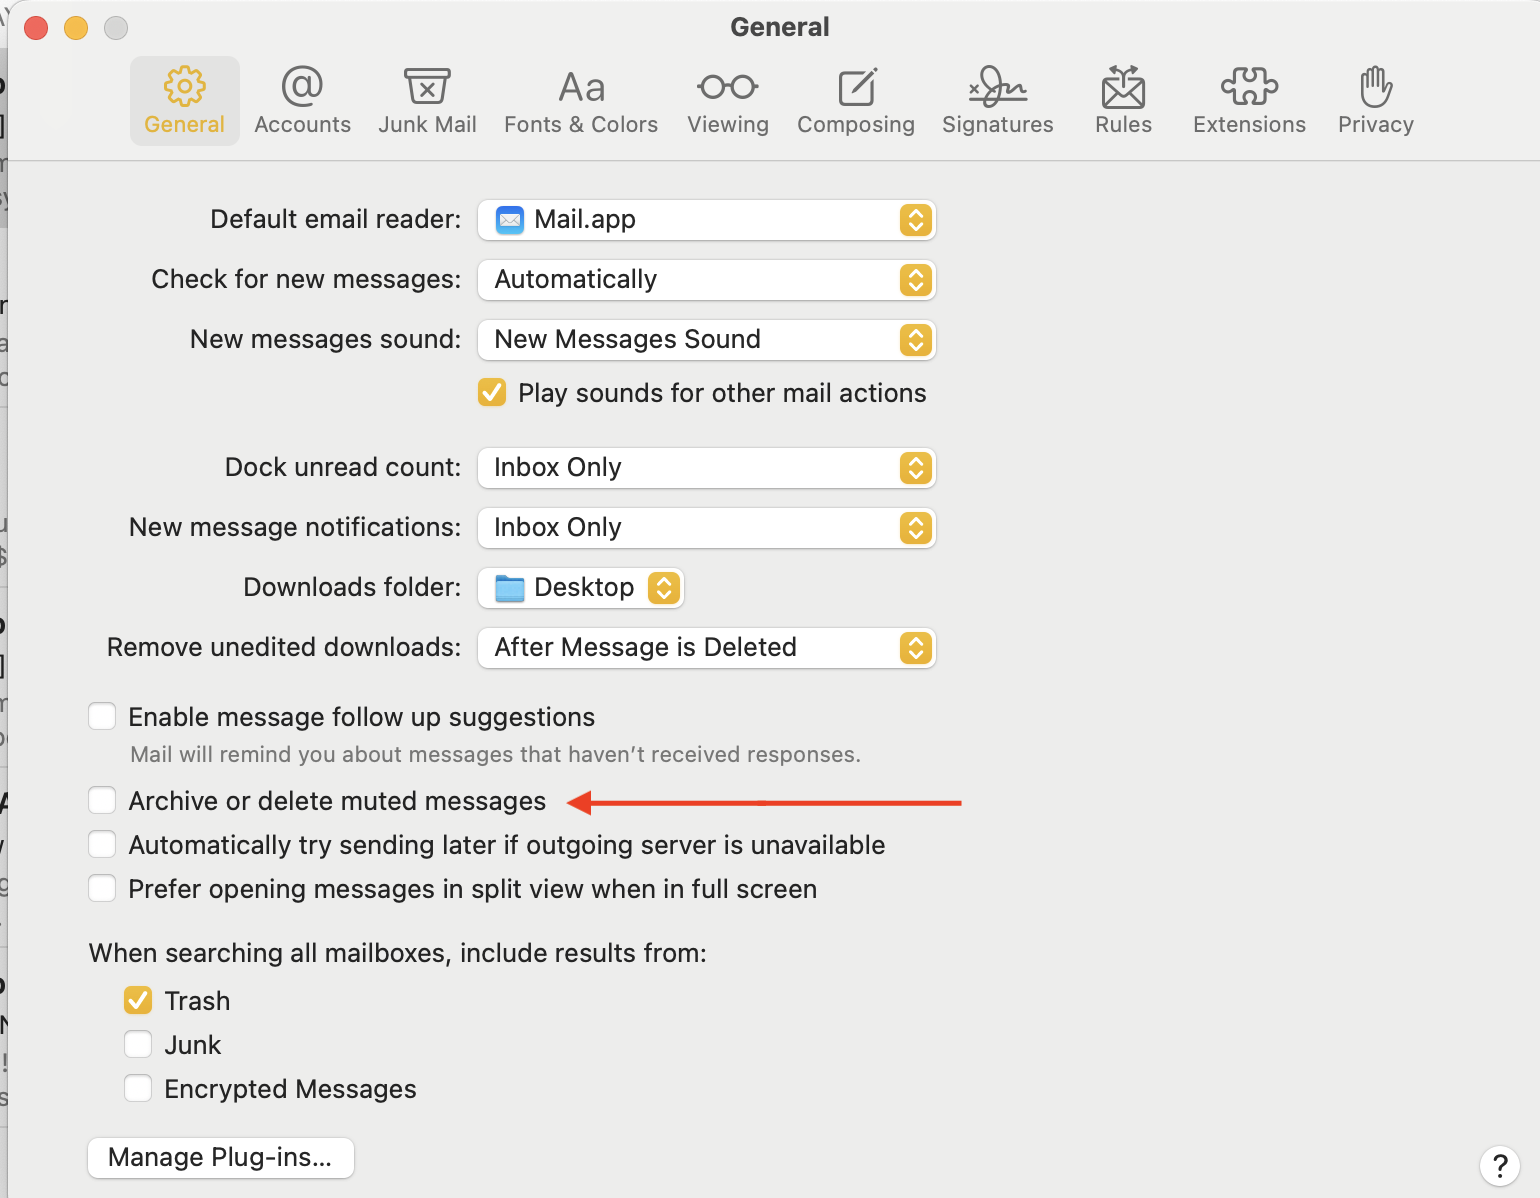Screen dimensions: 1540x1198
Task: Open help with question mark button
Action: point(1499,1165)
